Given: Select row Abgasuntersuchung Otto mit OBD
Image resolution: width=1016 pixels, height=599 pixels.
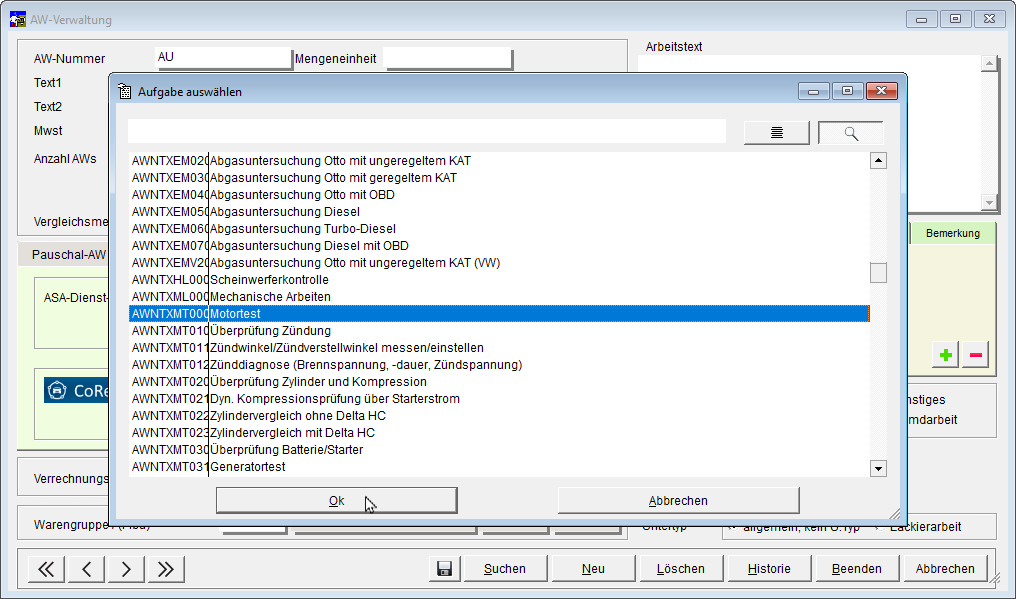Looking at the screenshot, I should pyautogui.click(x=499, y=194).
